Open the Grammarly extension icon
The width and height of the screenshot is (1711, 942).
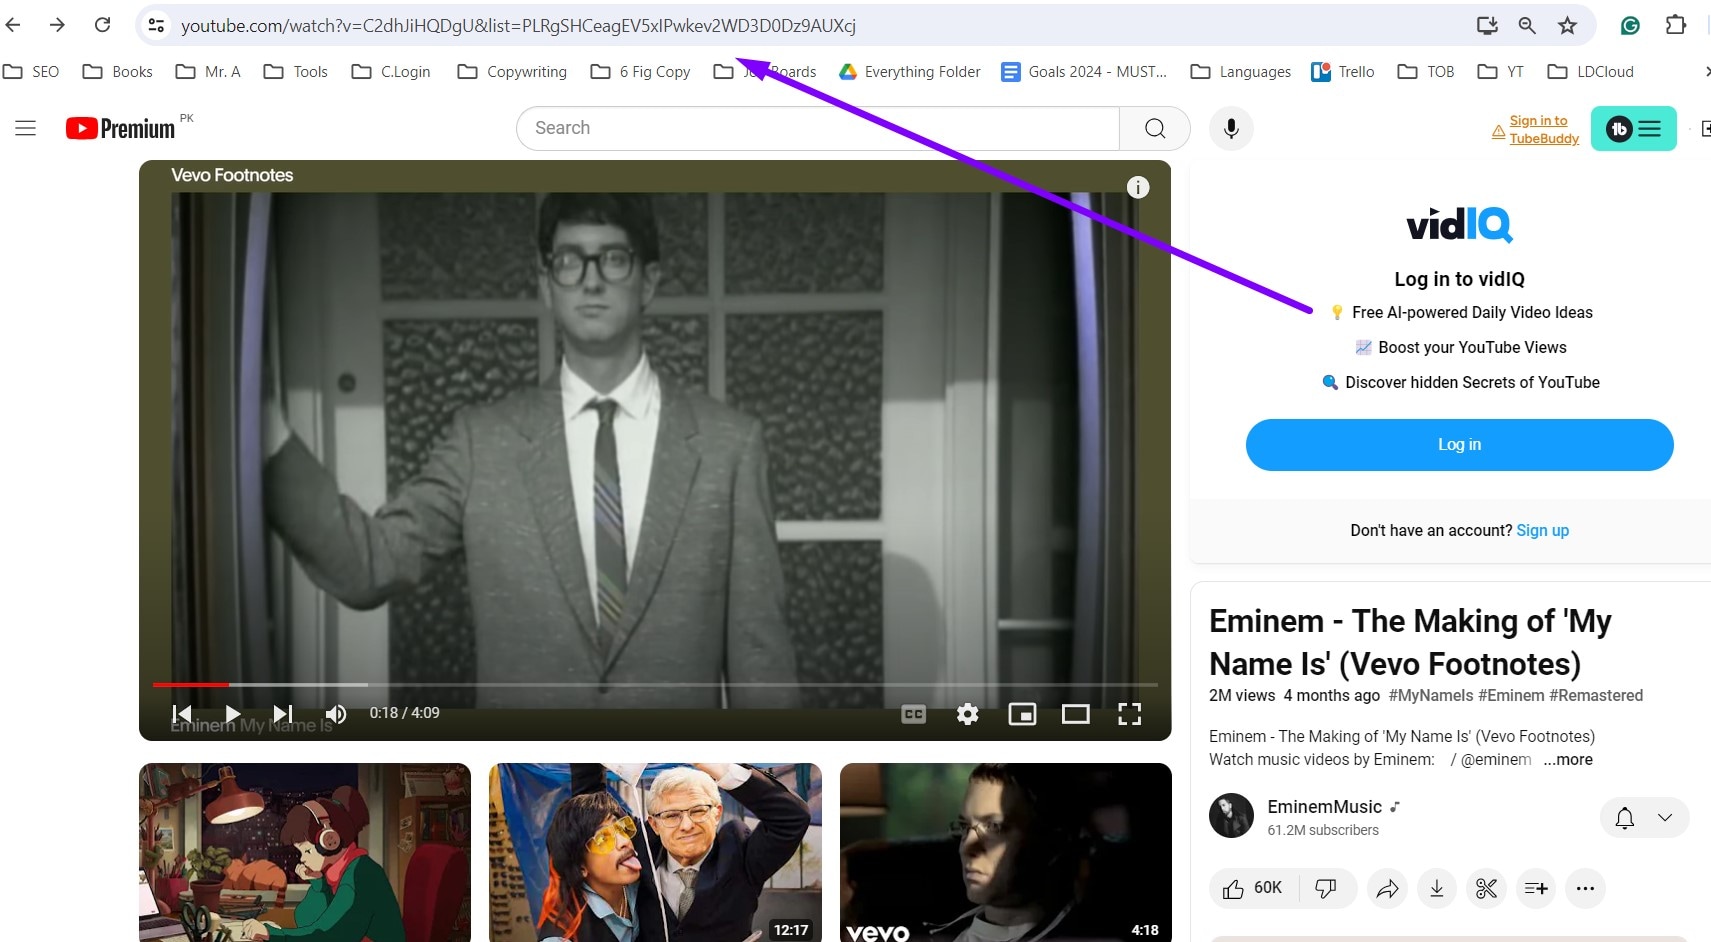1630,25
